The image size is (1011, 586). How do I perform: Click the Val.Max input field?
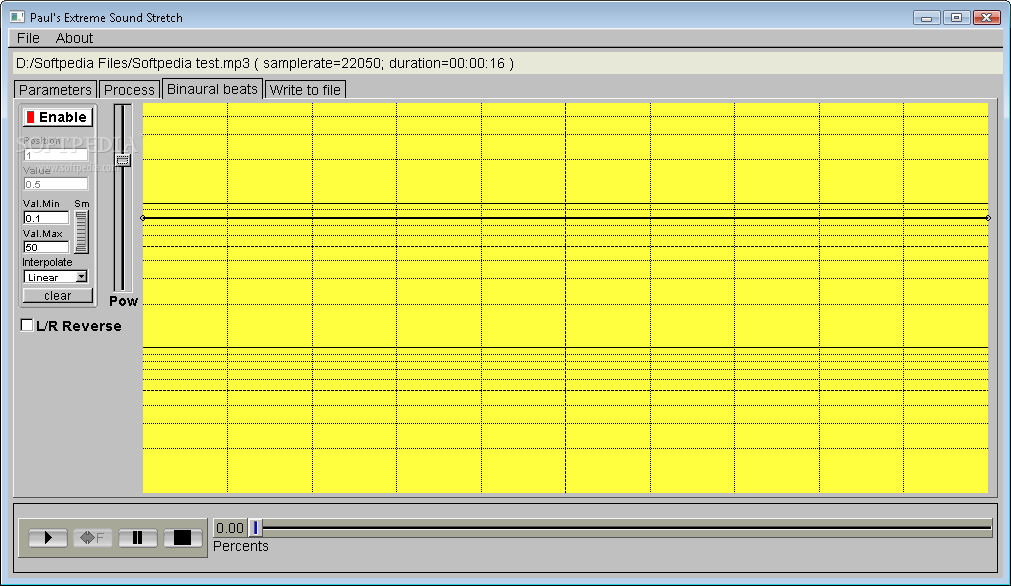[x=46, y=248]
